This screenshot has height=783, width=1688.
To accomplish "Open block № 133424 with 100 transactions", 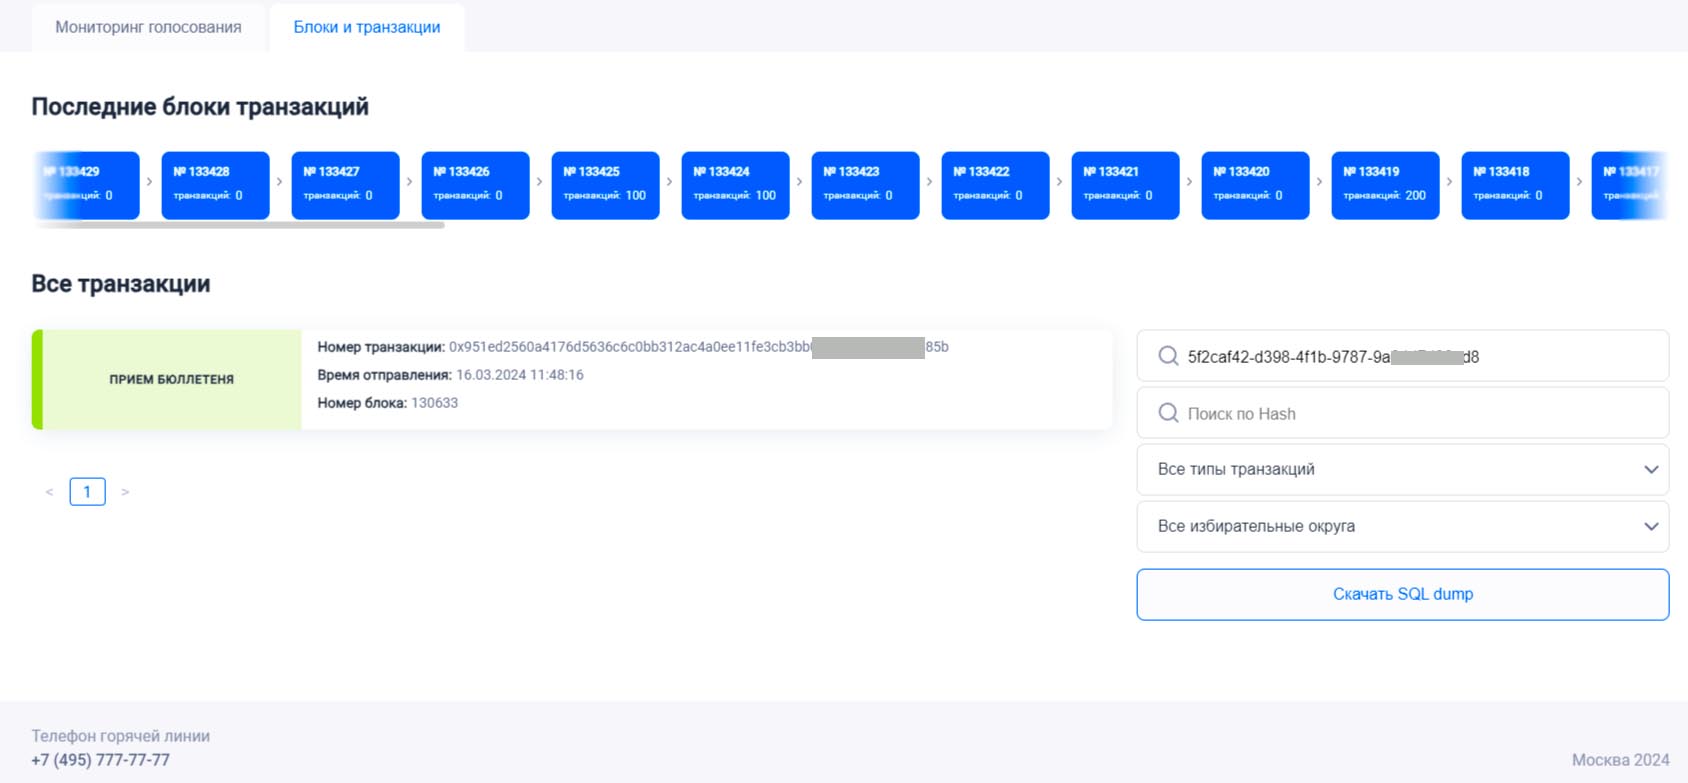I will click(735, 185).
